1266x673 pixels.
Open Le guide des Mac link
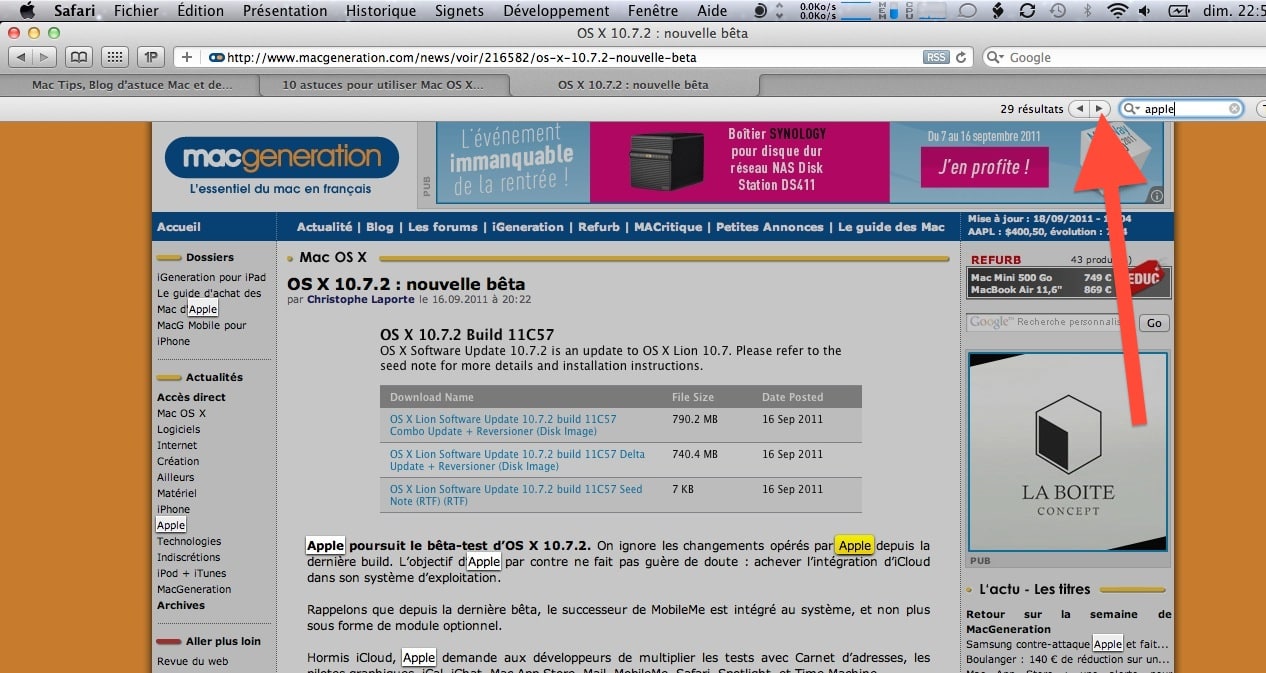[x=891, y=227]
